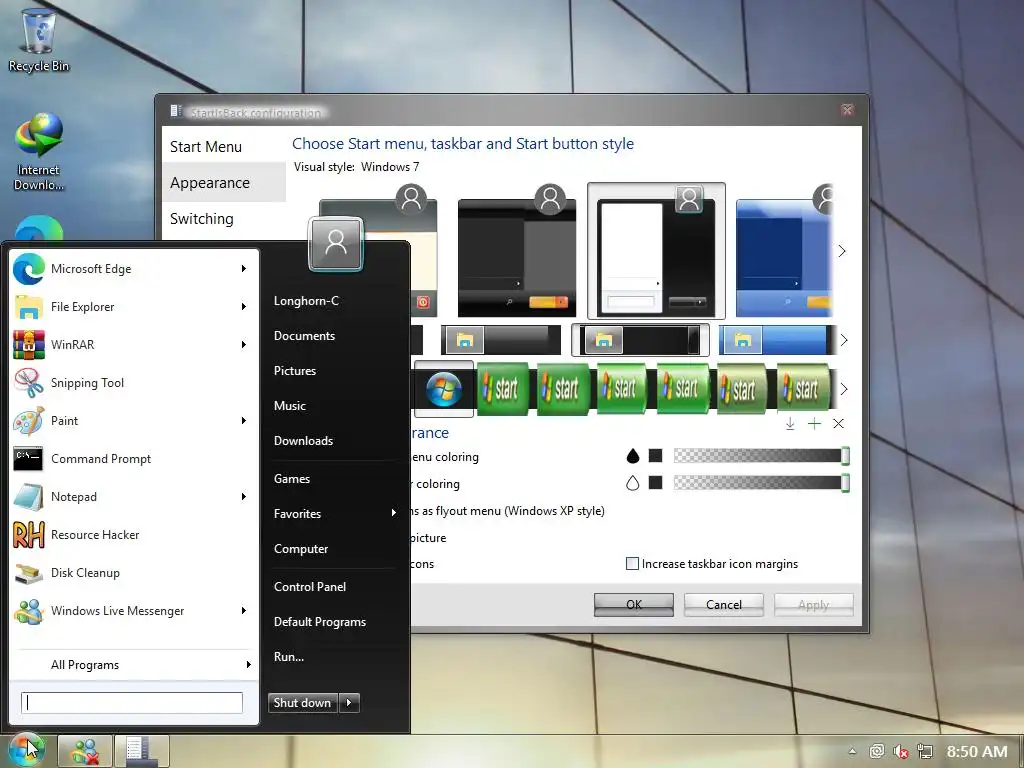Open Documents from the Start menu
This screenshot has width=1024, height=768.
click(x=304, y=336)
